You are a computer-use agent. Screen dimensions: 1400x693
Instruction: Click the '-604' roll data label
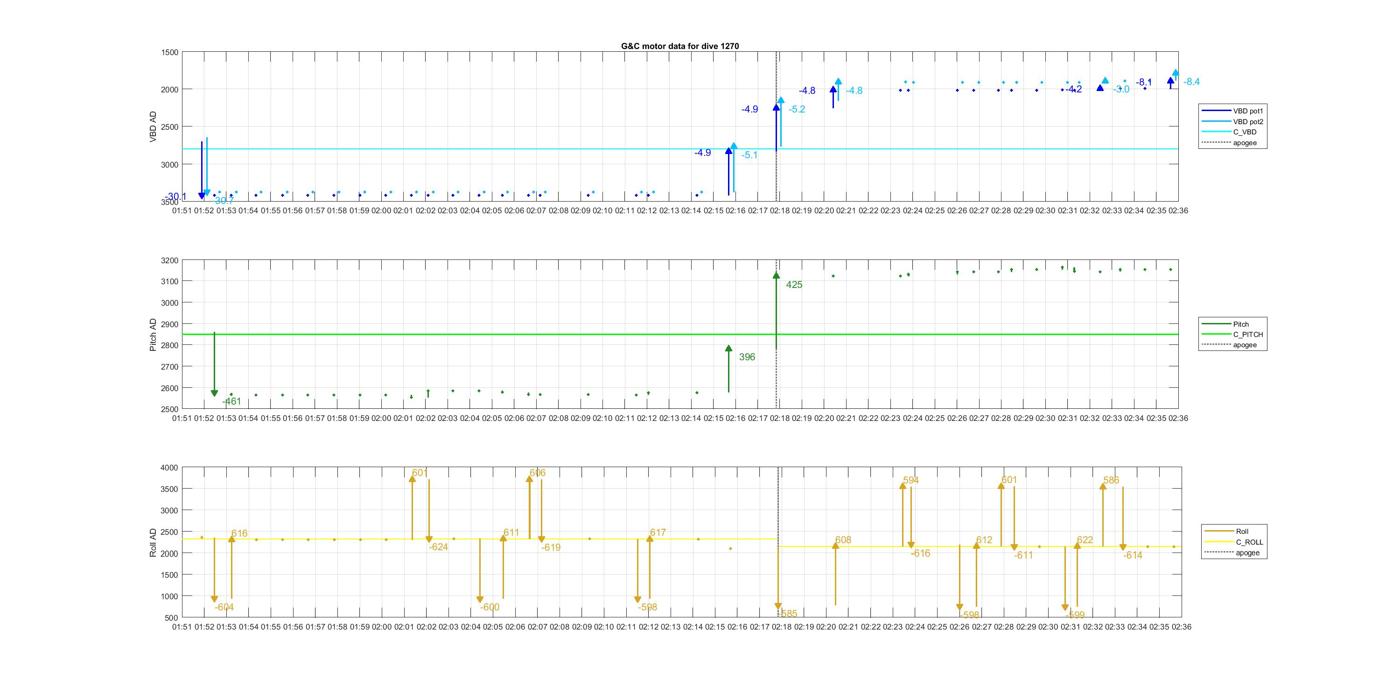[x=224, y=608]
